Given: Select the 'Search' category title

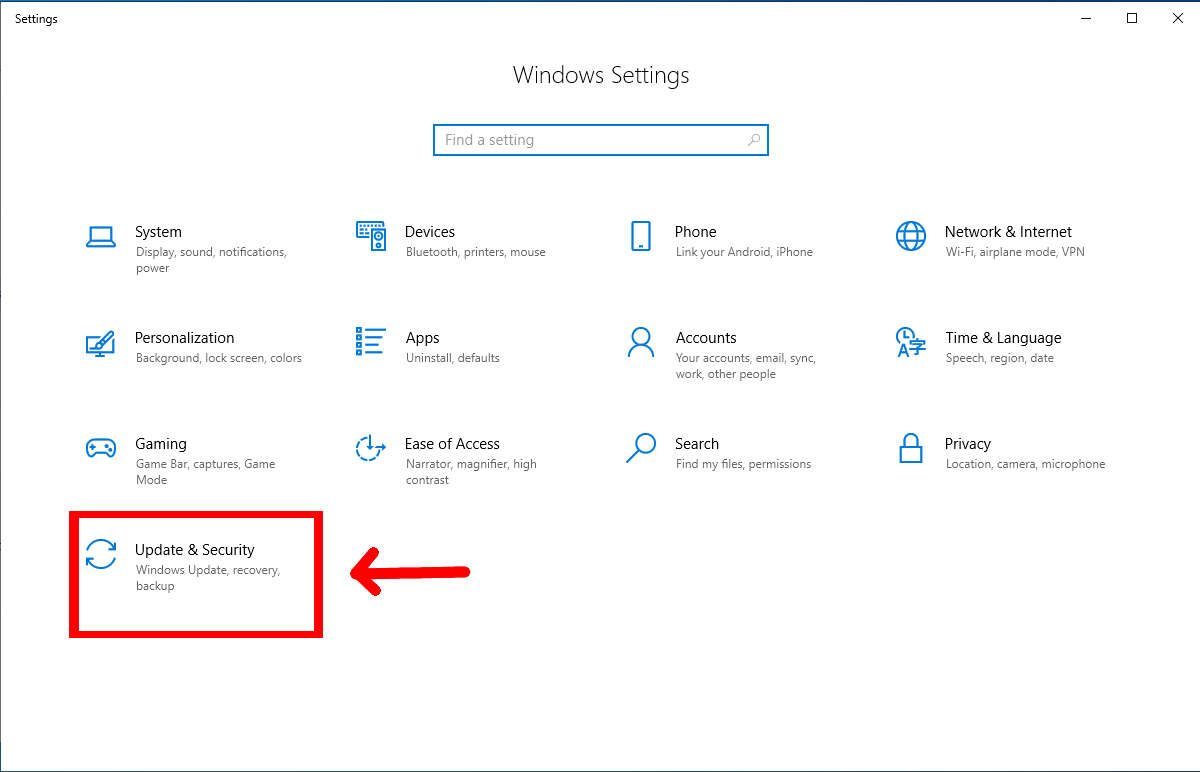Looking at the screenshot, I should pos(697,444).
